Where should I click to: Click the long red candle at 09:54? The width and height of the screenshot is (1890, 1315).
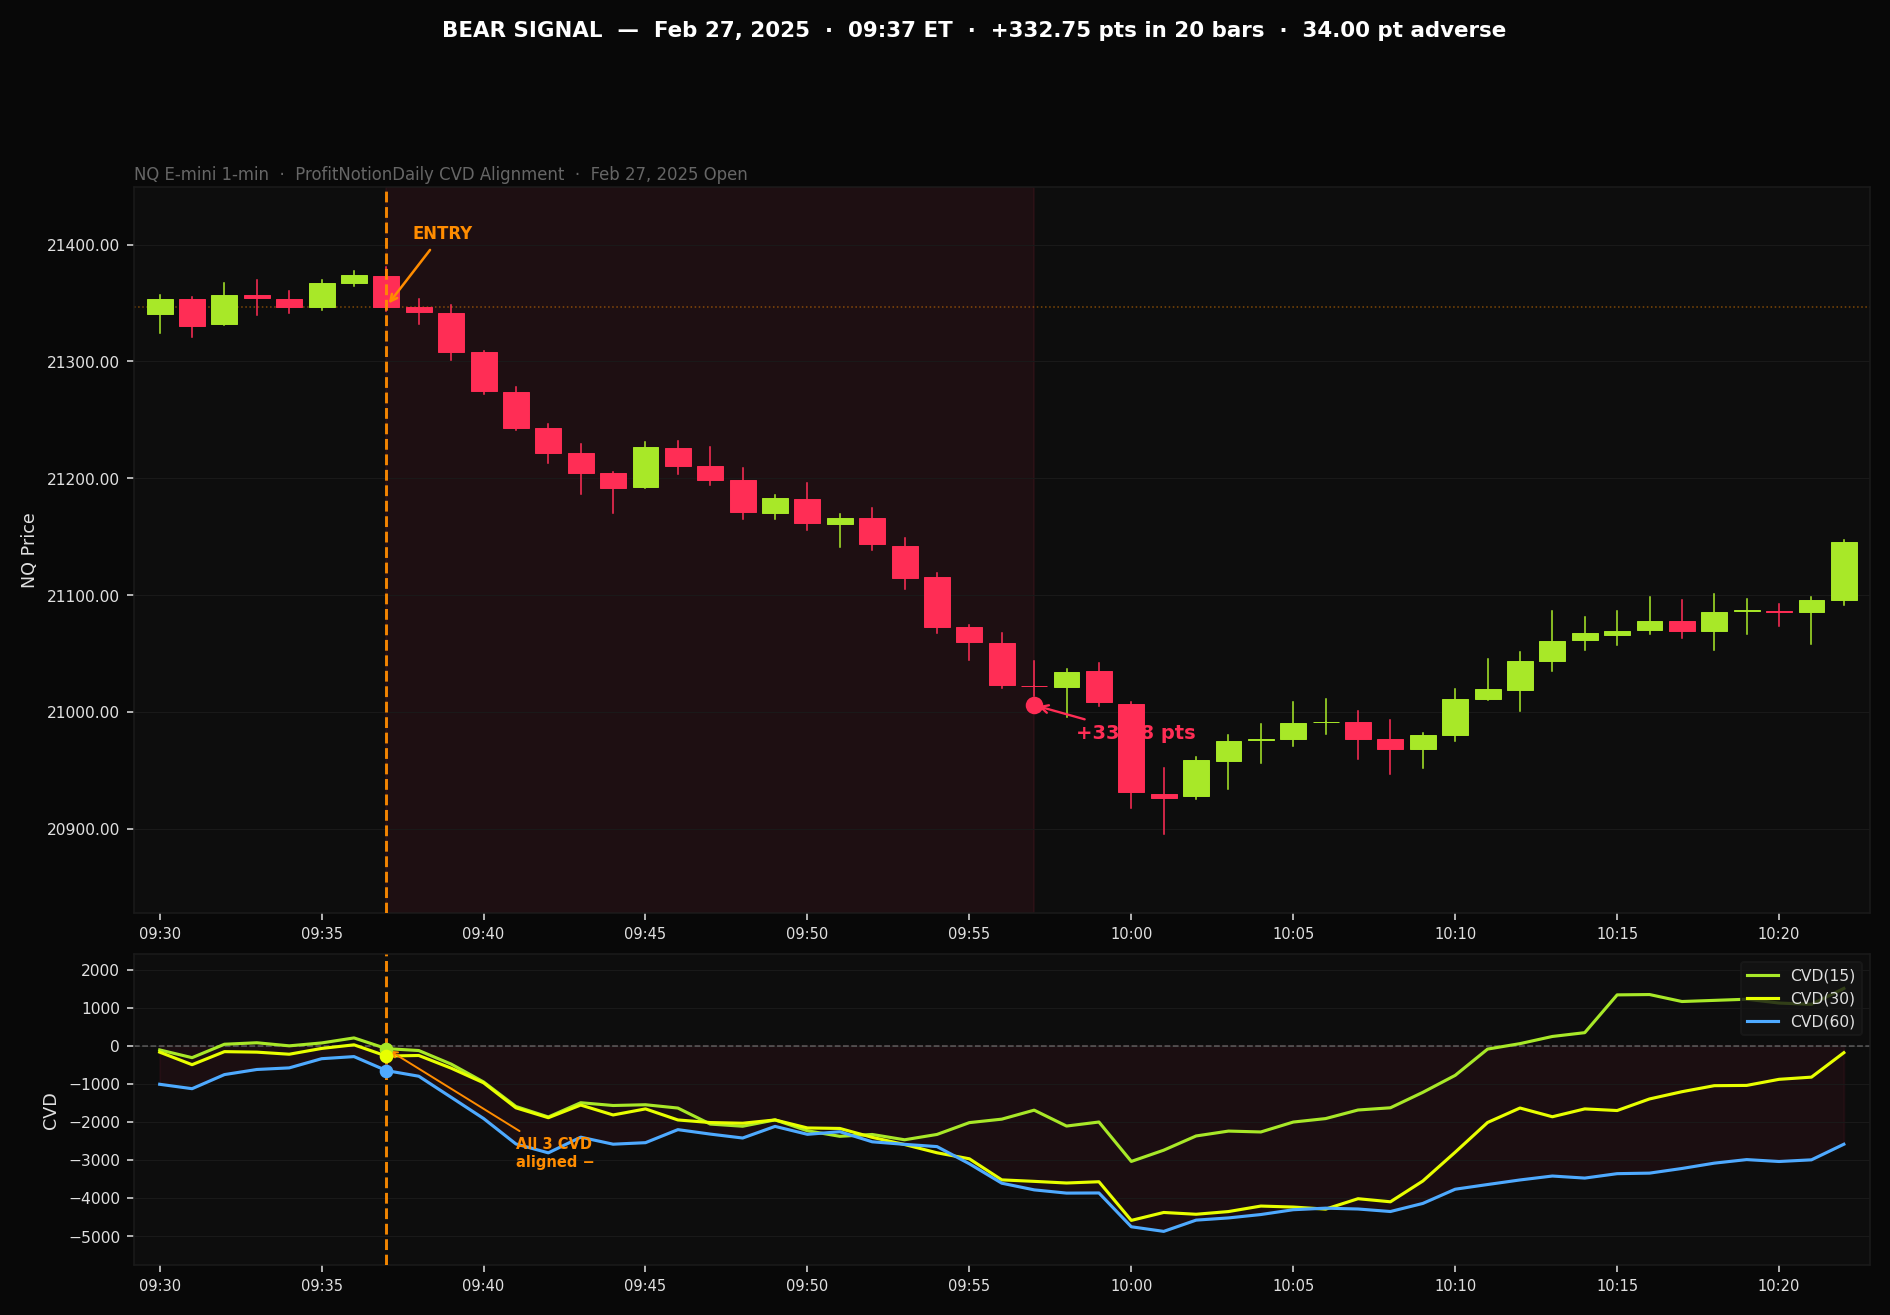click(937, 602)
